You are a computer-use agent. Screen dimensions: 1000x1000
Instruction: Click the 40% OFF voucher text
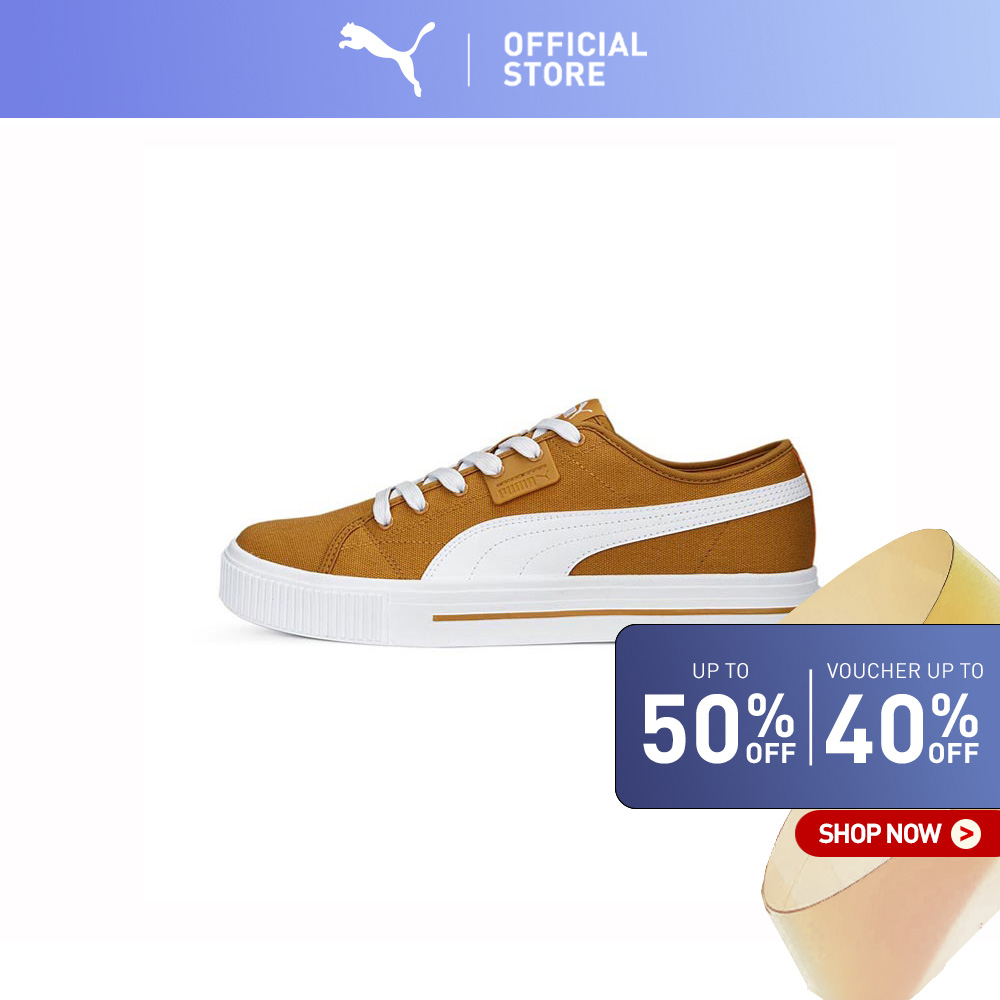pyautogui.click(x=902, y=728)
